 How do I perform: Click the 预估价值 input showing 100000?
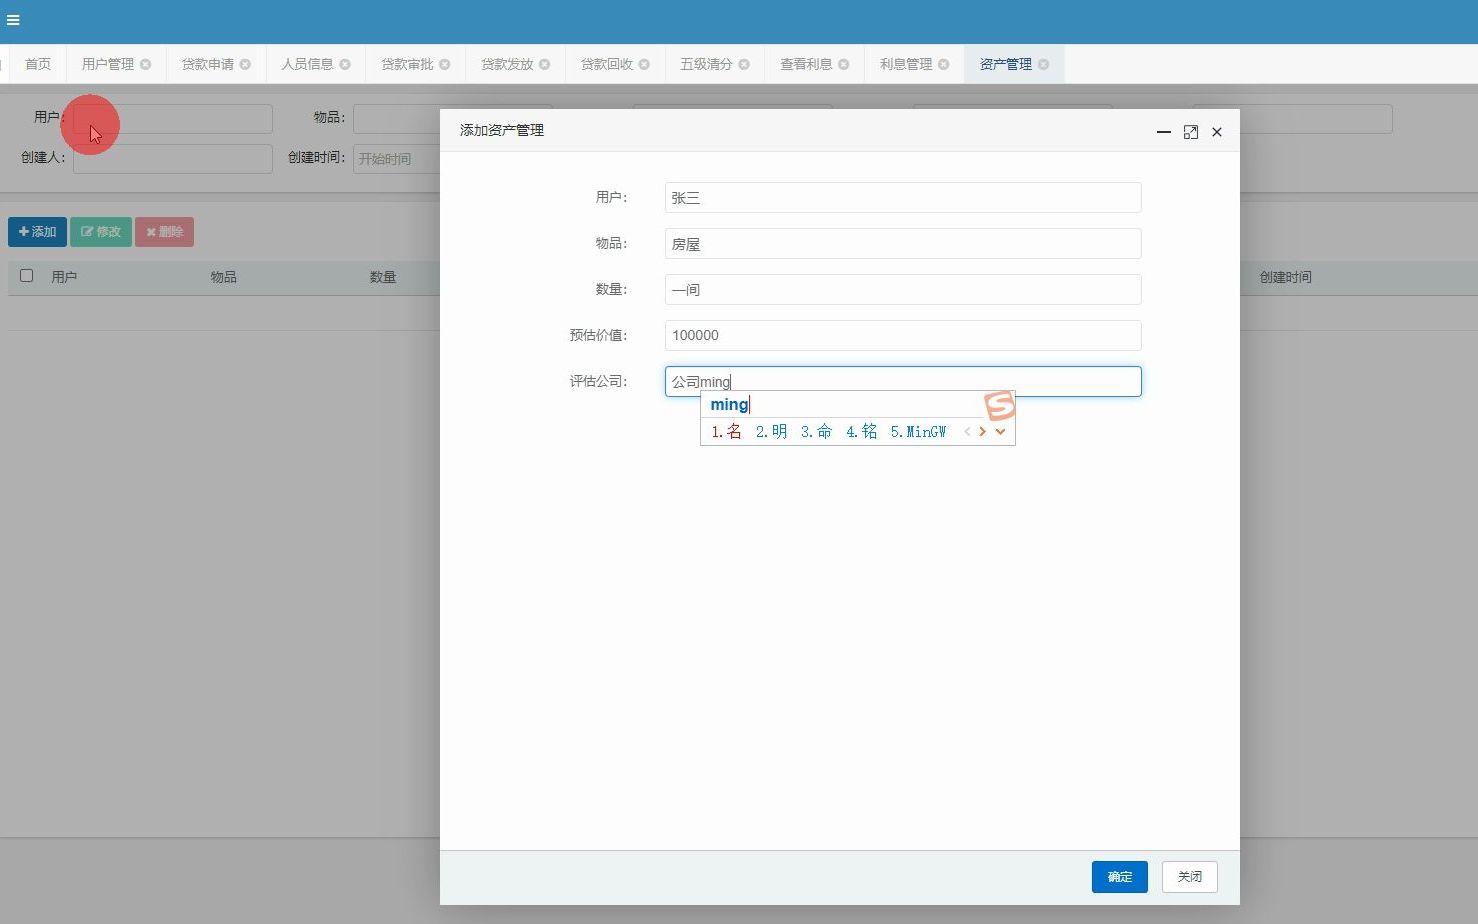(x=902, y=335)
